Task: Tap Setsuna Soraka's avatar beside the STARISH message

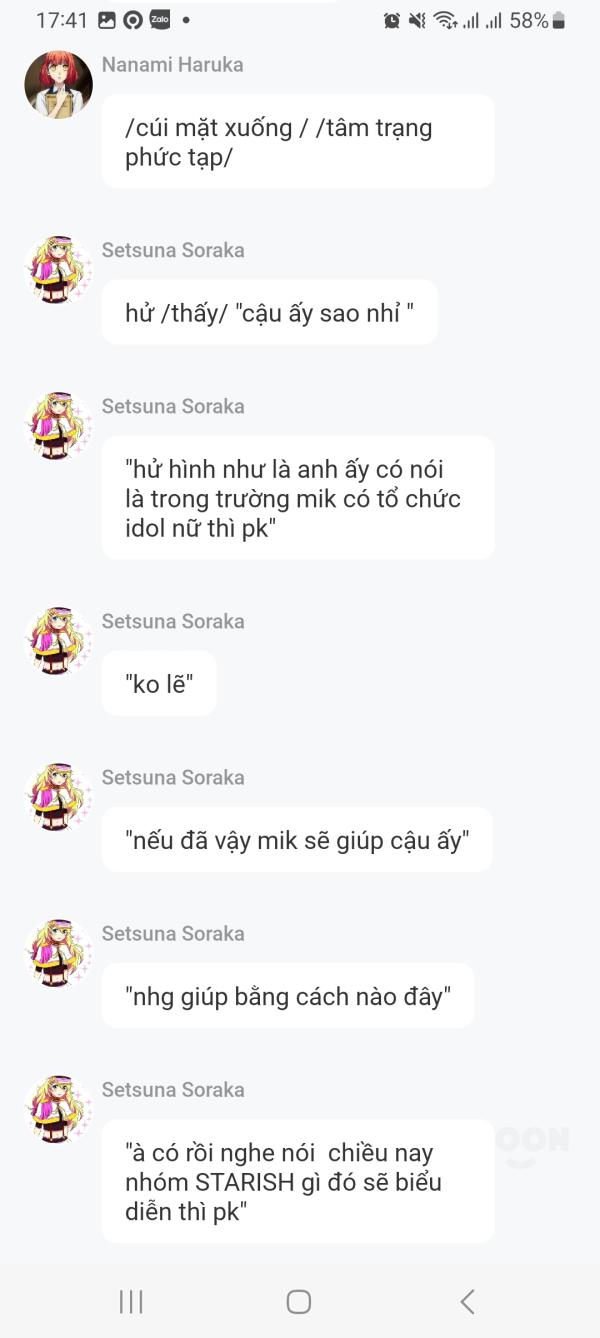Action: coord(58,1109)
